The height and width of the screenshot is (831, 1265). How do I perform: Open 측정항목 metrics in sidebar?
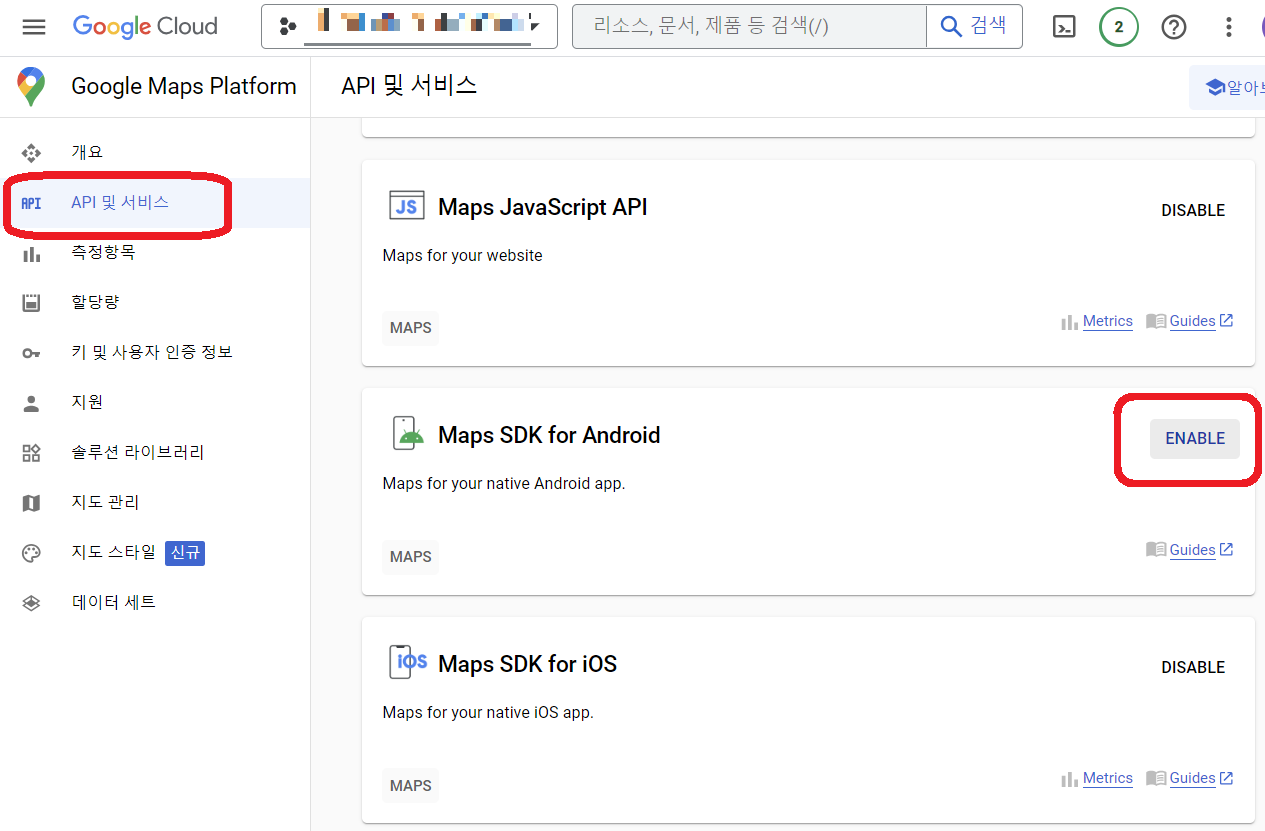[x=155, y=252]
